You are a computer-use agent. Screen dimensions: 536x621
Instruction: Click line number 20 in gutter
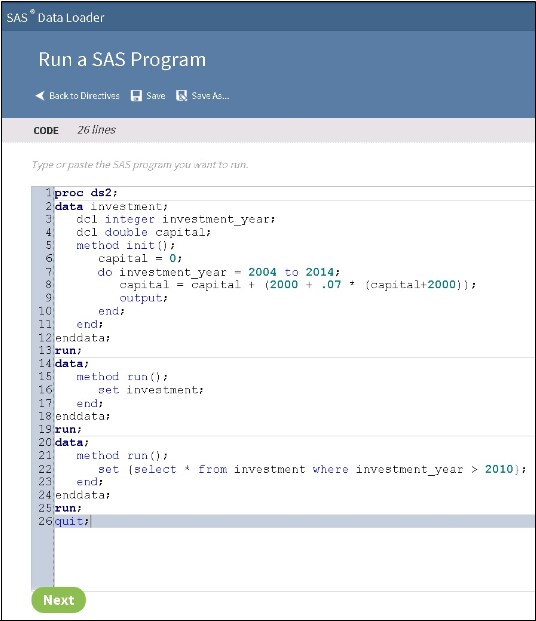click(x=45, y=442)
